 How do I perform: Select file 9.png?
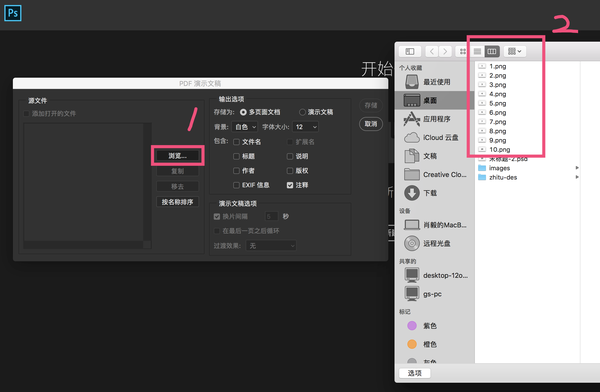tap(497, 140)
